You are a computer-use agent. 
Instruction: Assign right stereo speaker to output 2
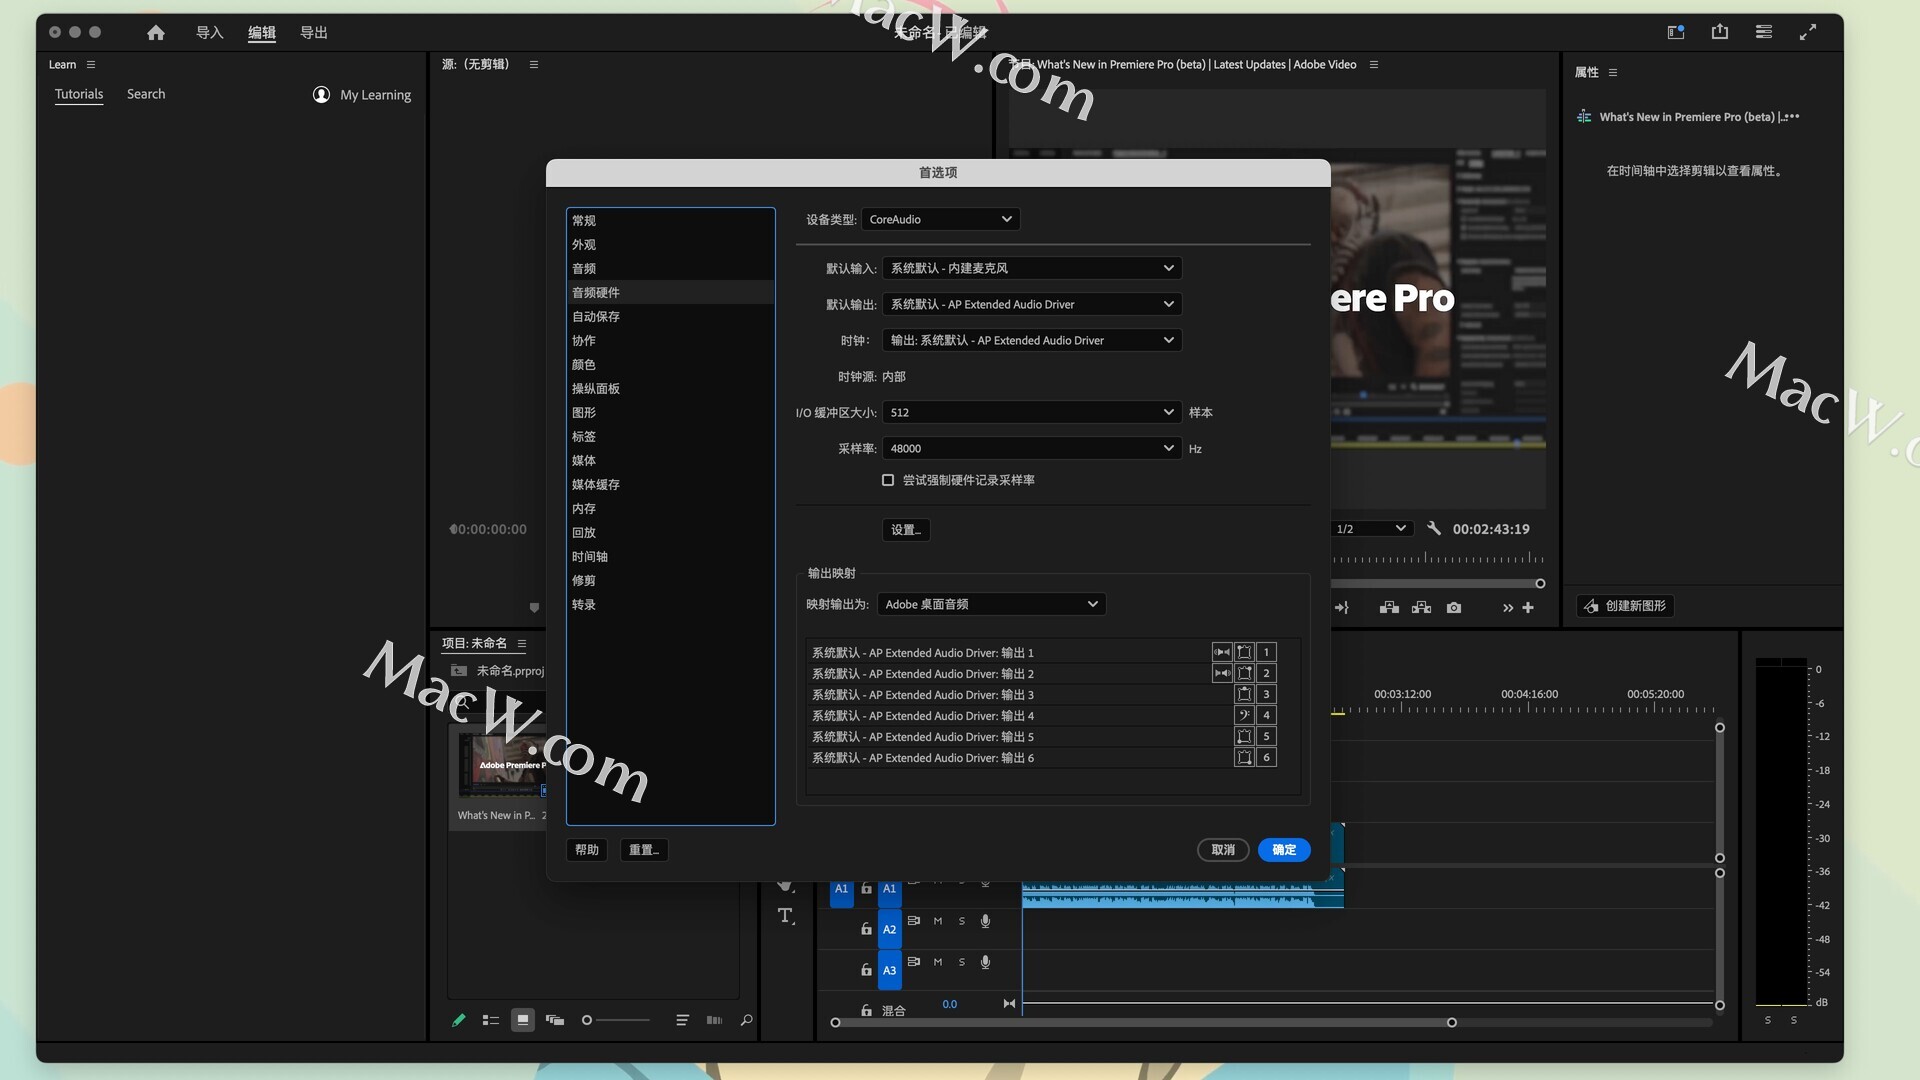(x=1222, y=673)
